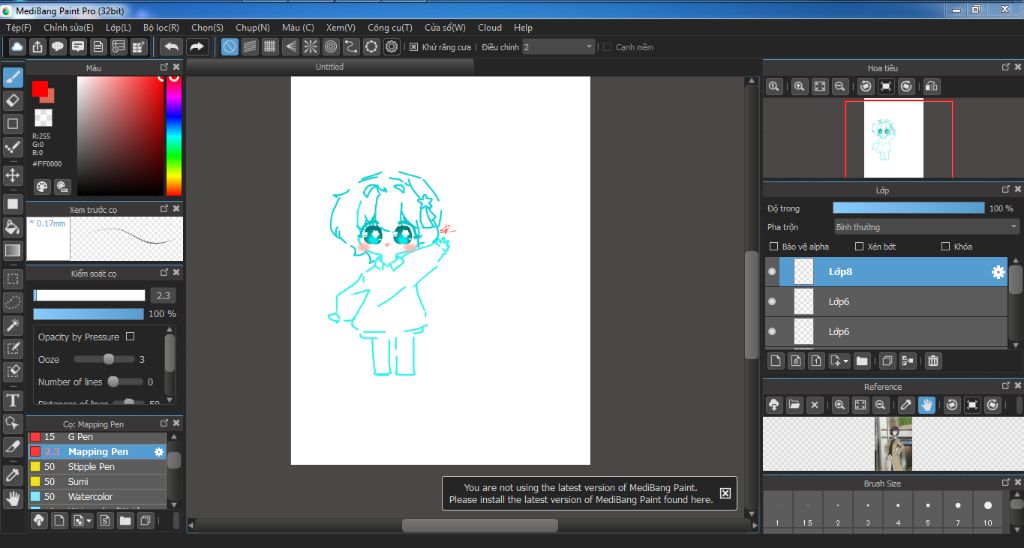
Task: Float the Màu color panel
Action: point(164,67)
